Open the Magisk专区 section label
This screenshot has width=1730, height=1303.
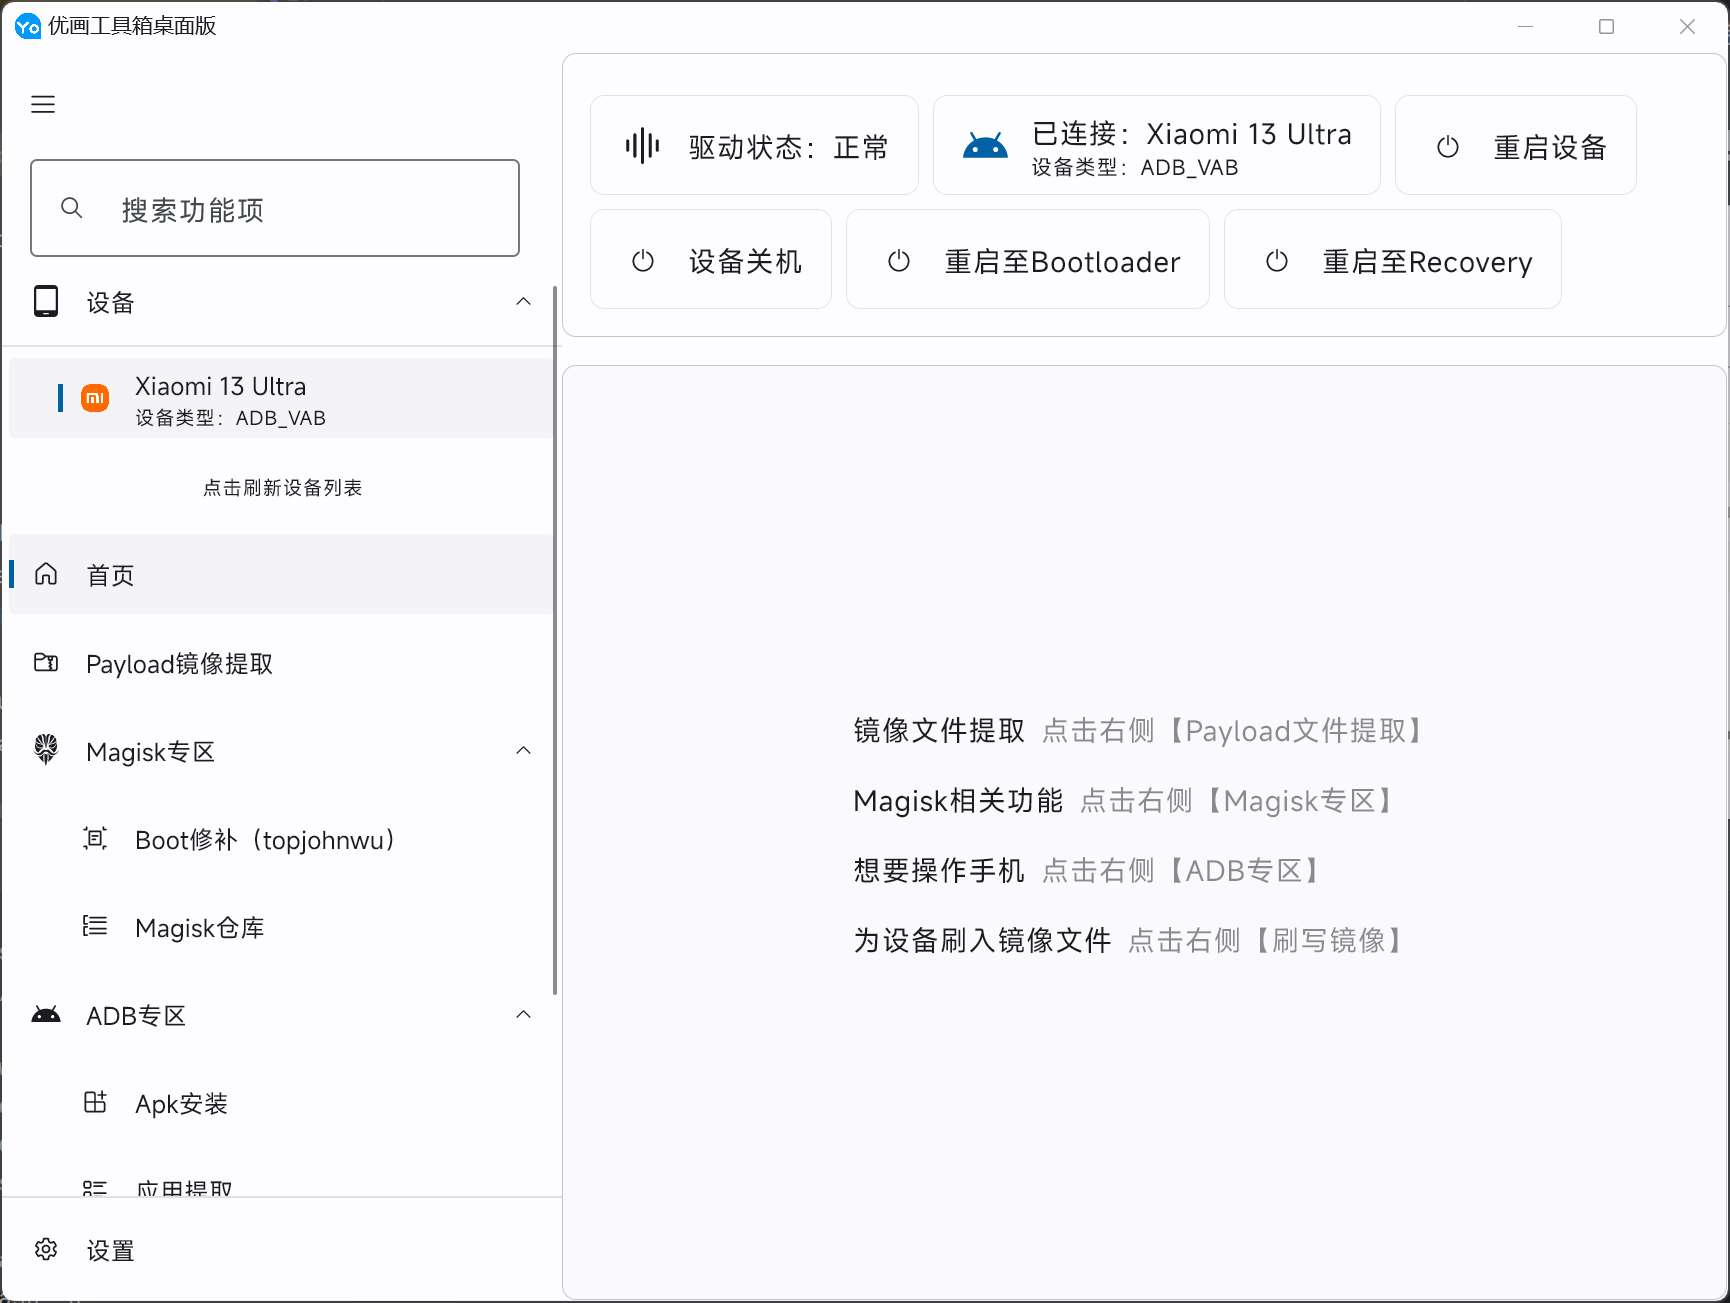[x=150, y=752]
